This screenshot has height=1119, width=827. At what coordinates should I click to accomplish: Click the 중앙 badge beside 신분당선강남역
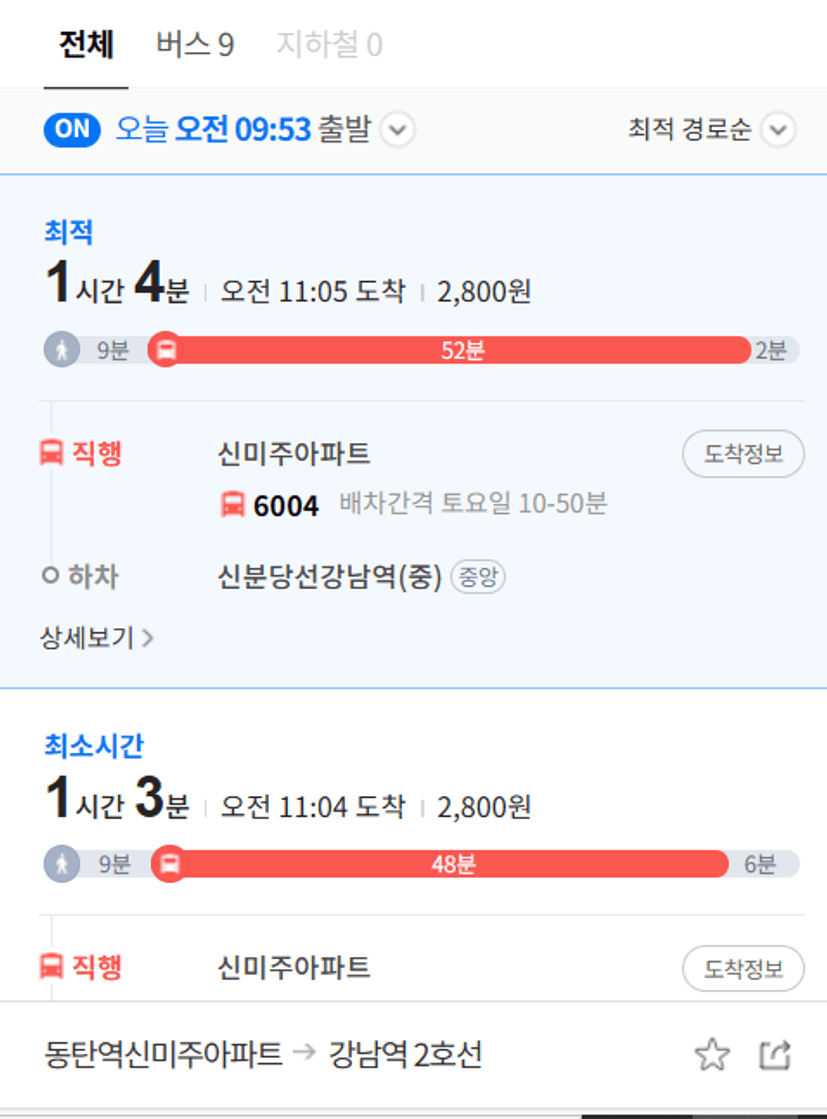478,577
